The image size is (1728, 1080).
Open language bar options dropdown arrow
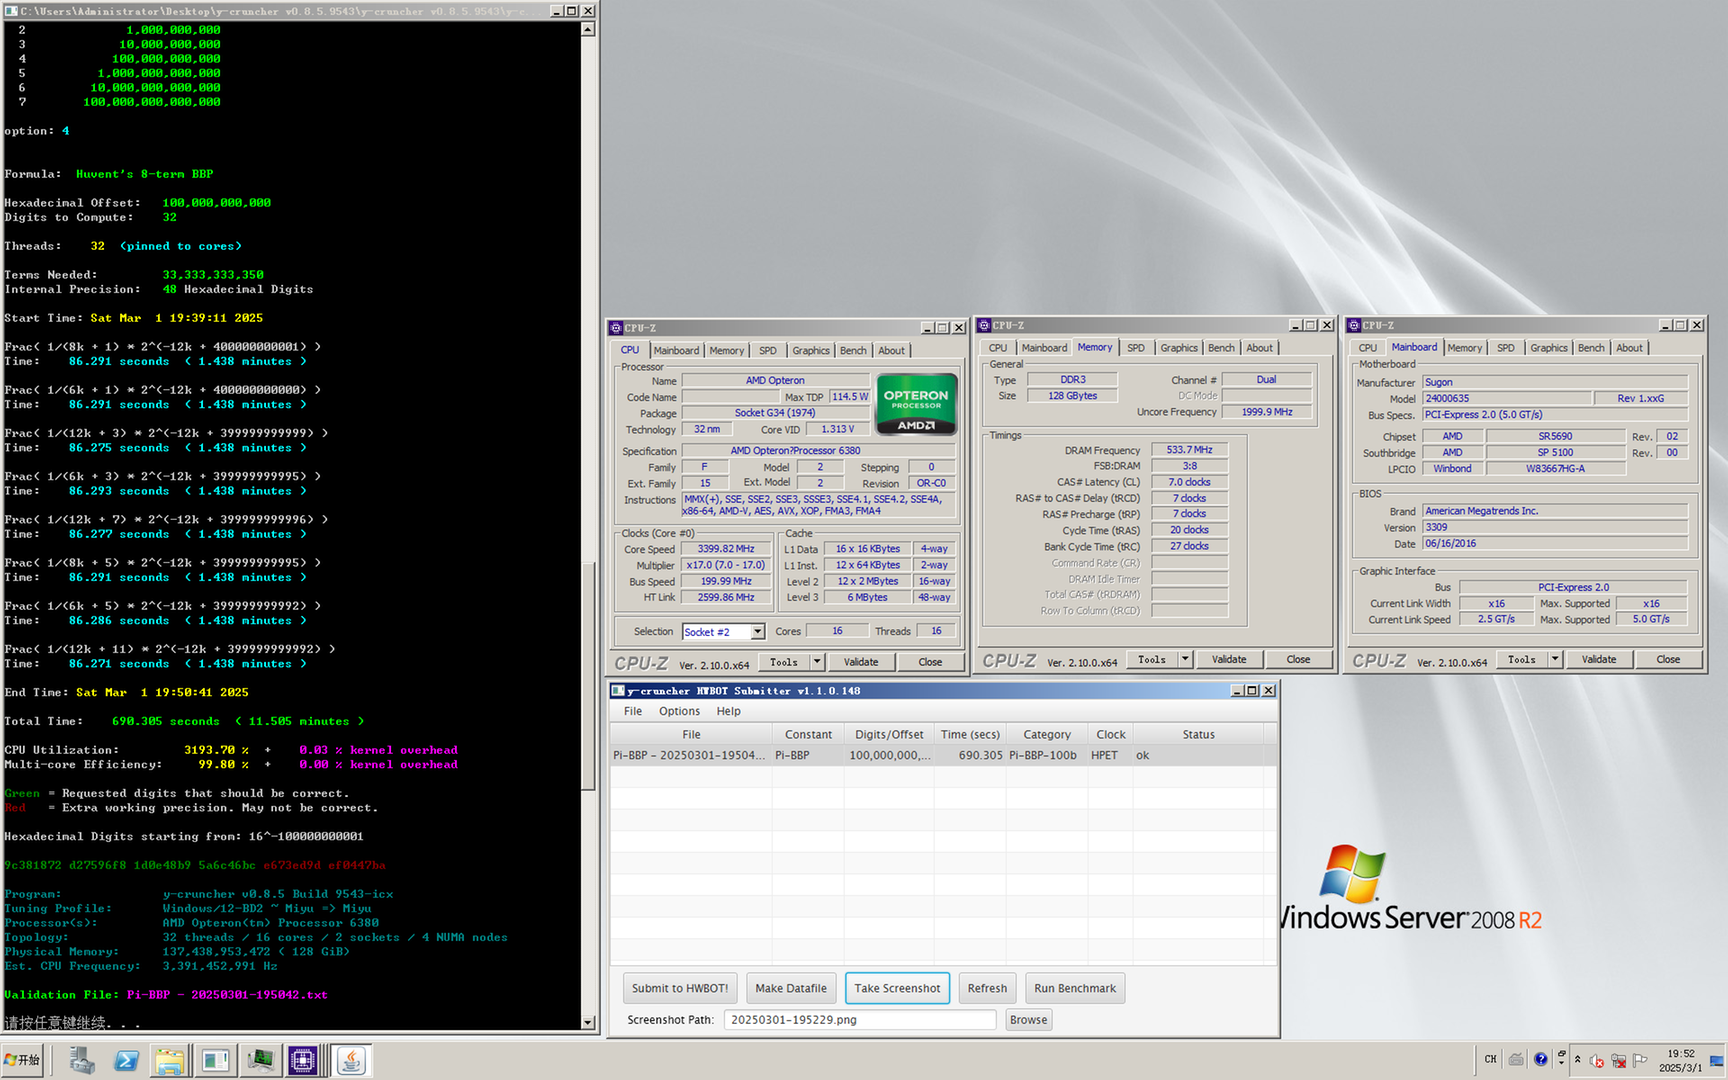click(x=1562, y=1063)
